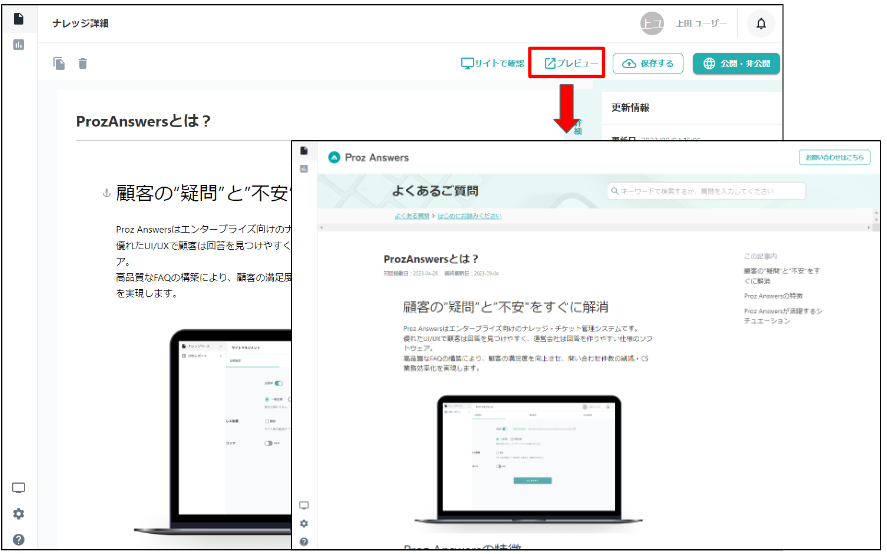Click the user avatar circle
The width and height of the screenshot is (887, 554).
652,23
